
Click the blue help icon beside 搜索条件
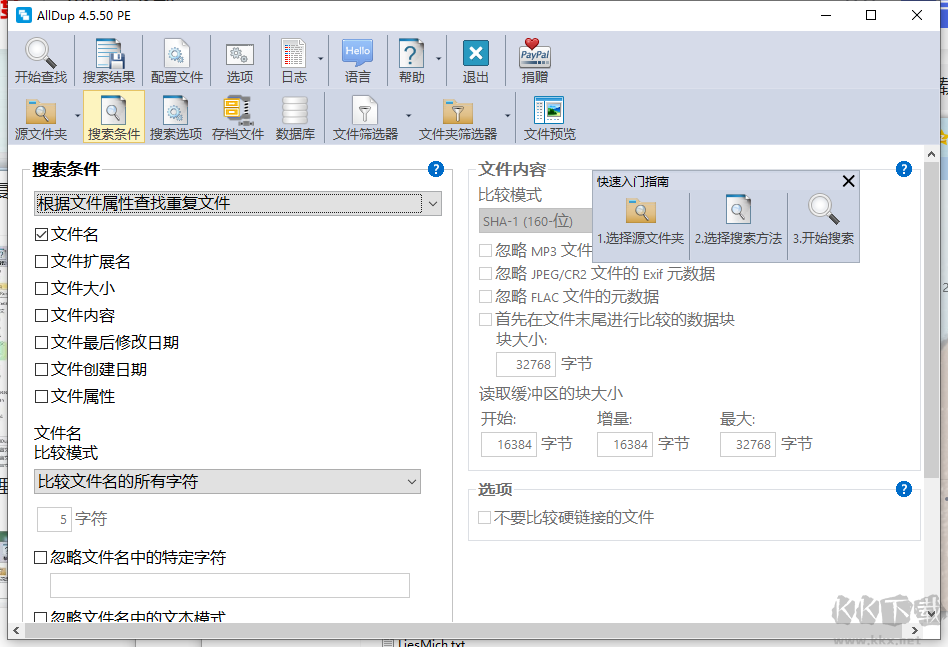[435, 170]
